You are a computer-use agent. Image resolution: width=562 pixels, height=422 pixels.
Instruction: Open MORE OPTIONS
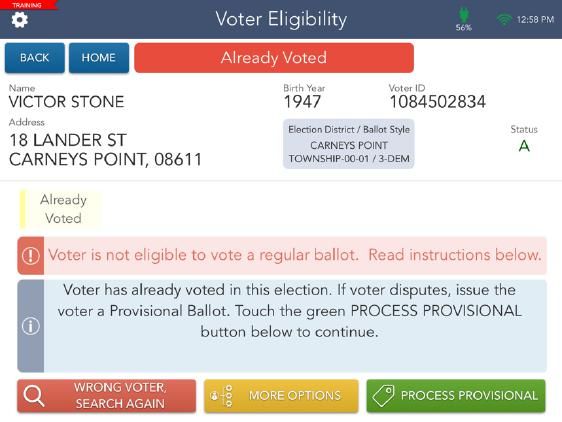point(281,396)
